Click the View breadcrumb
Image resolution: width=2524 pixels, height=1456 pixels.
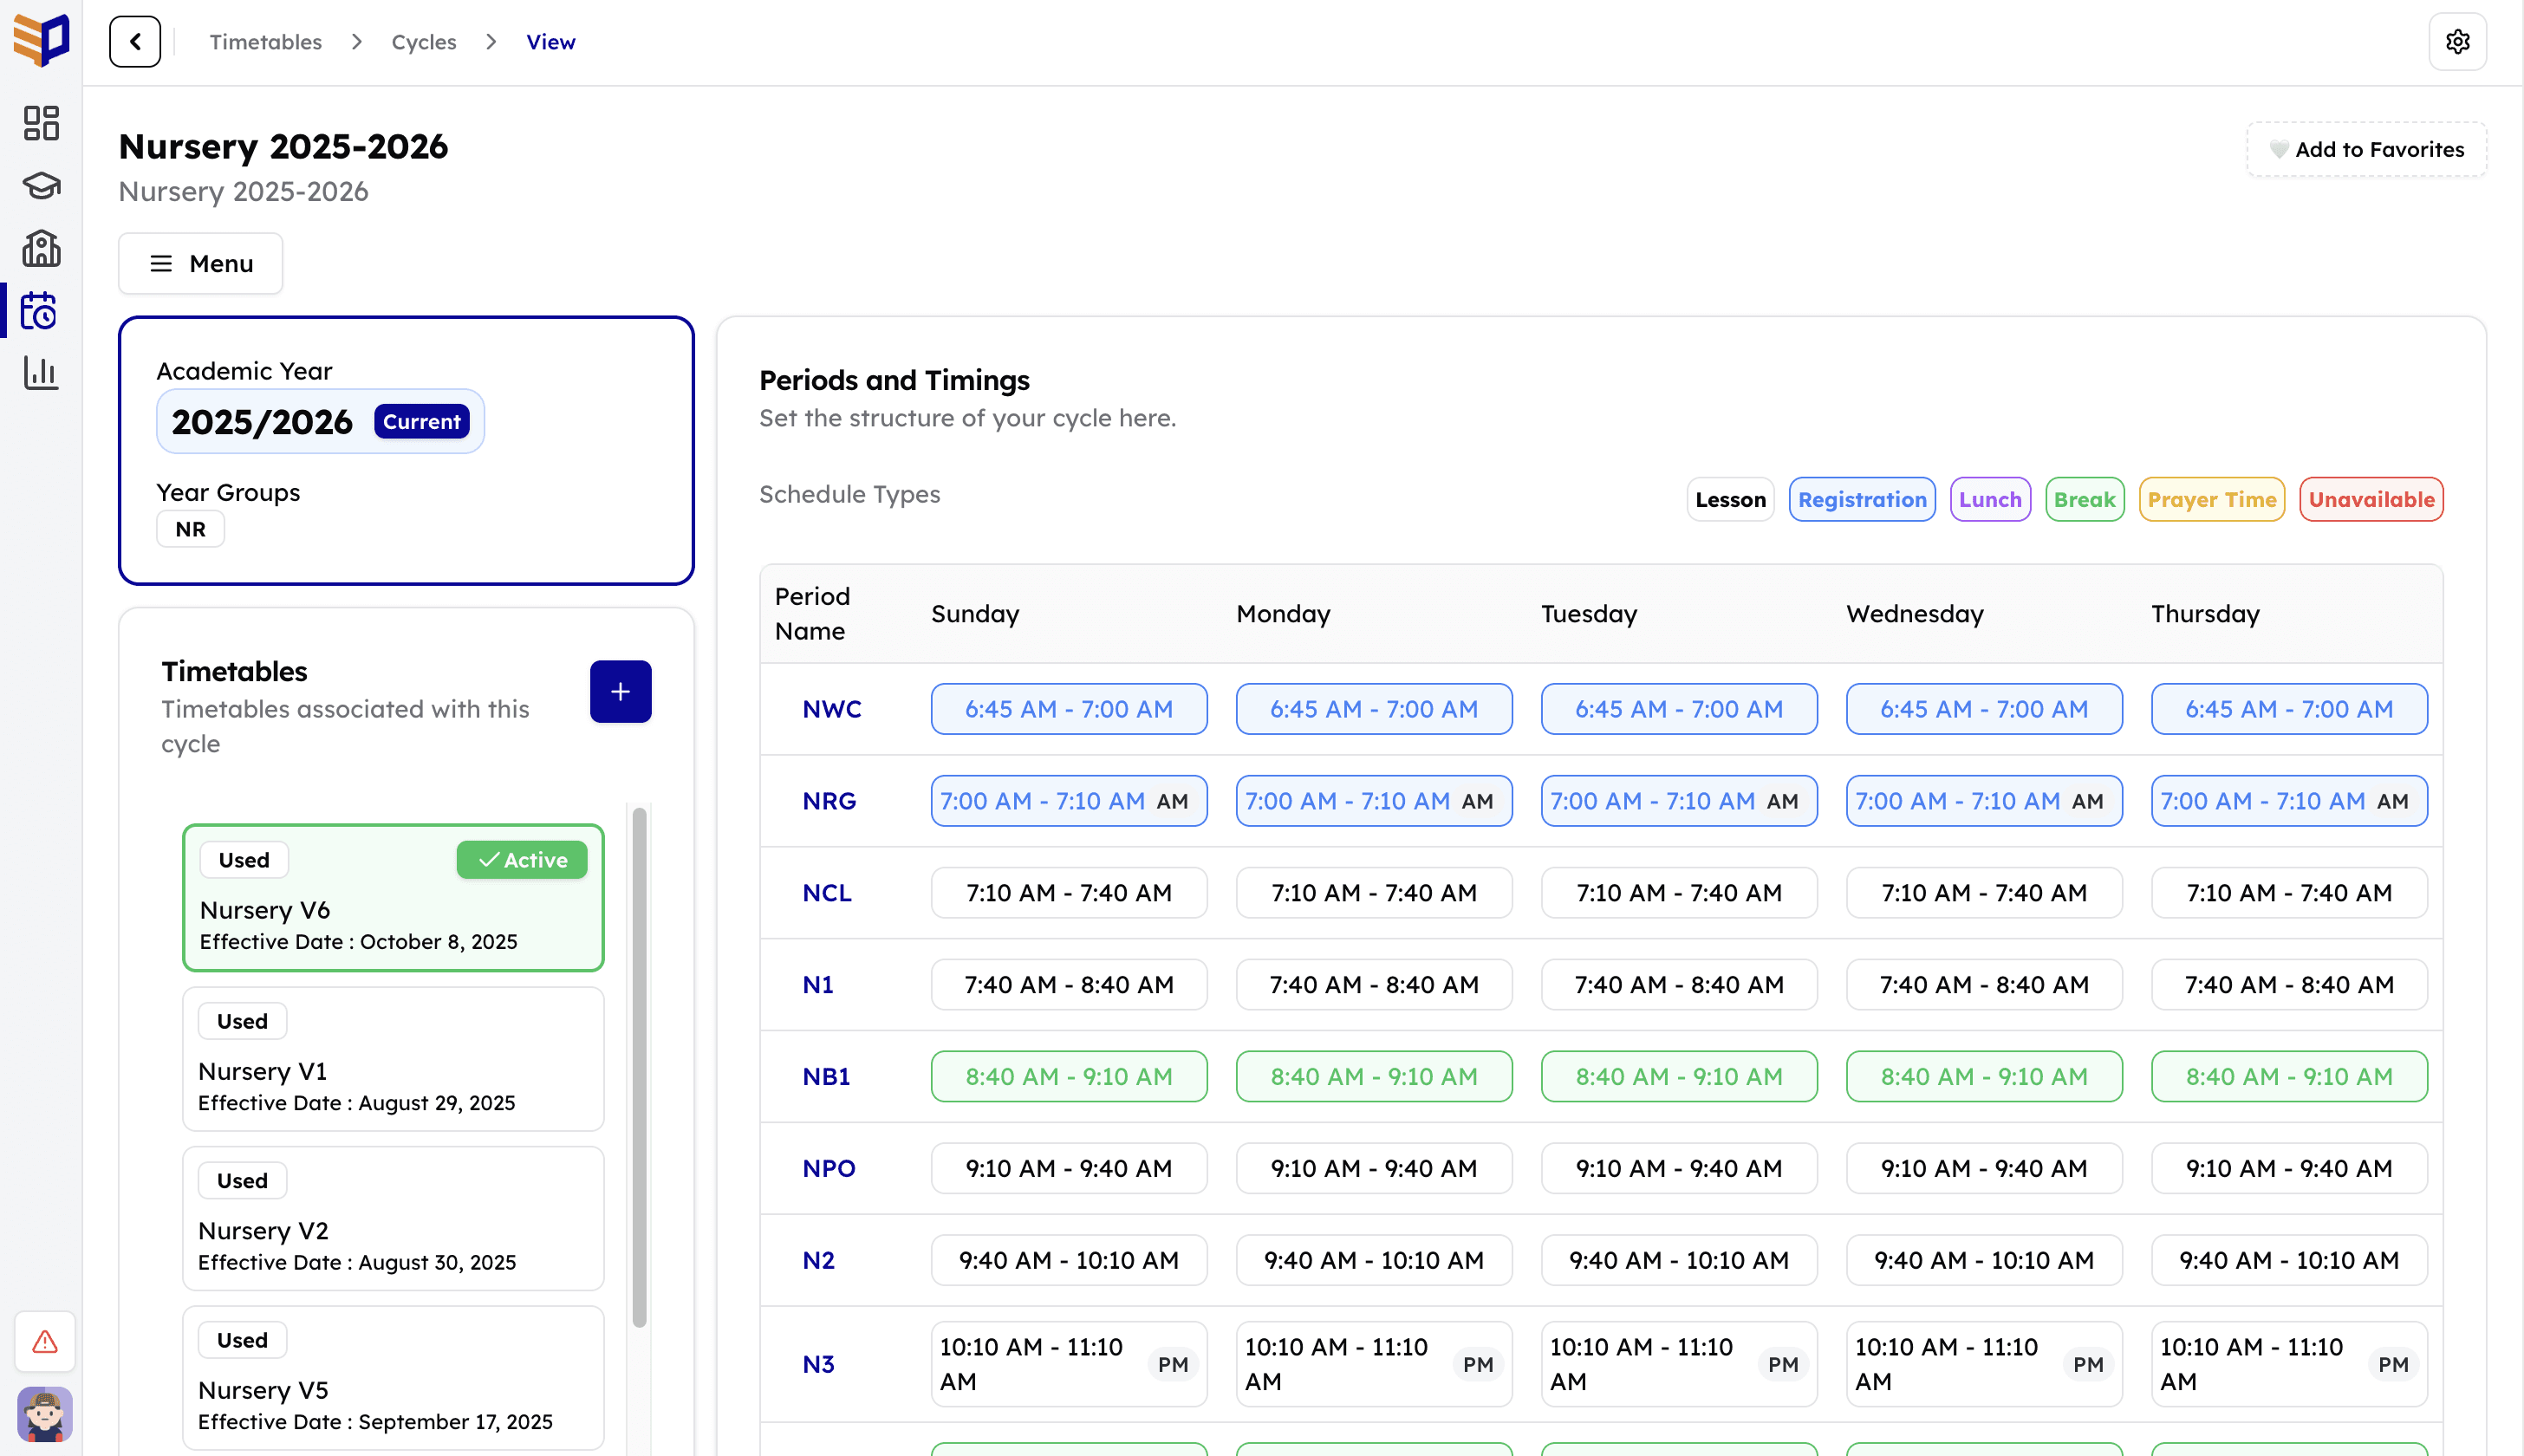(x=551, y=42)
